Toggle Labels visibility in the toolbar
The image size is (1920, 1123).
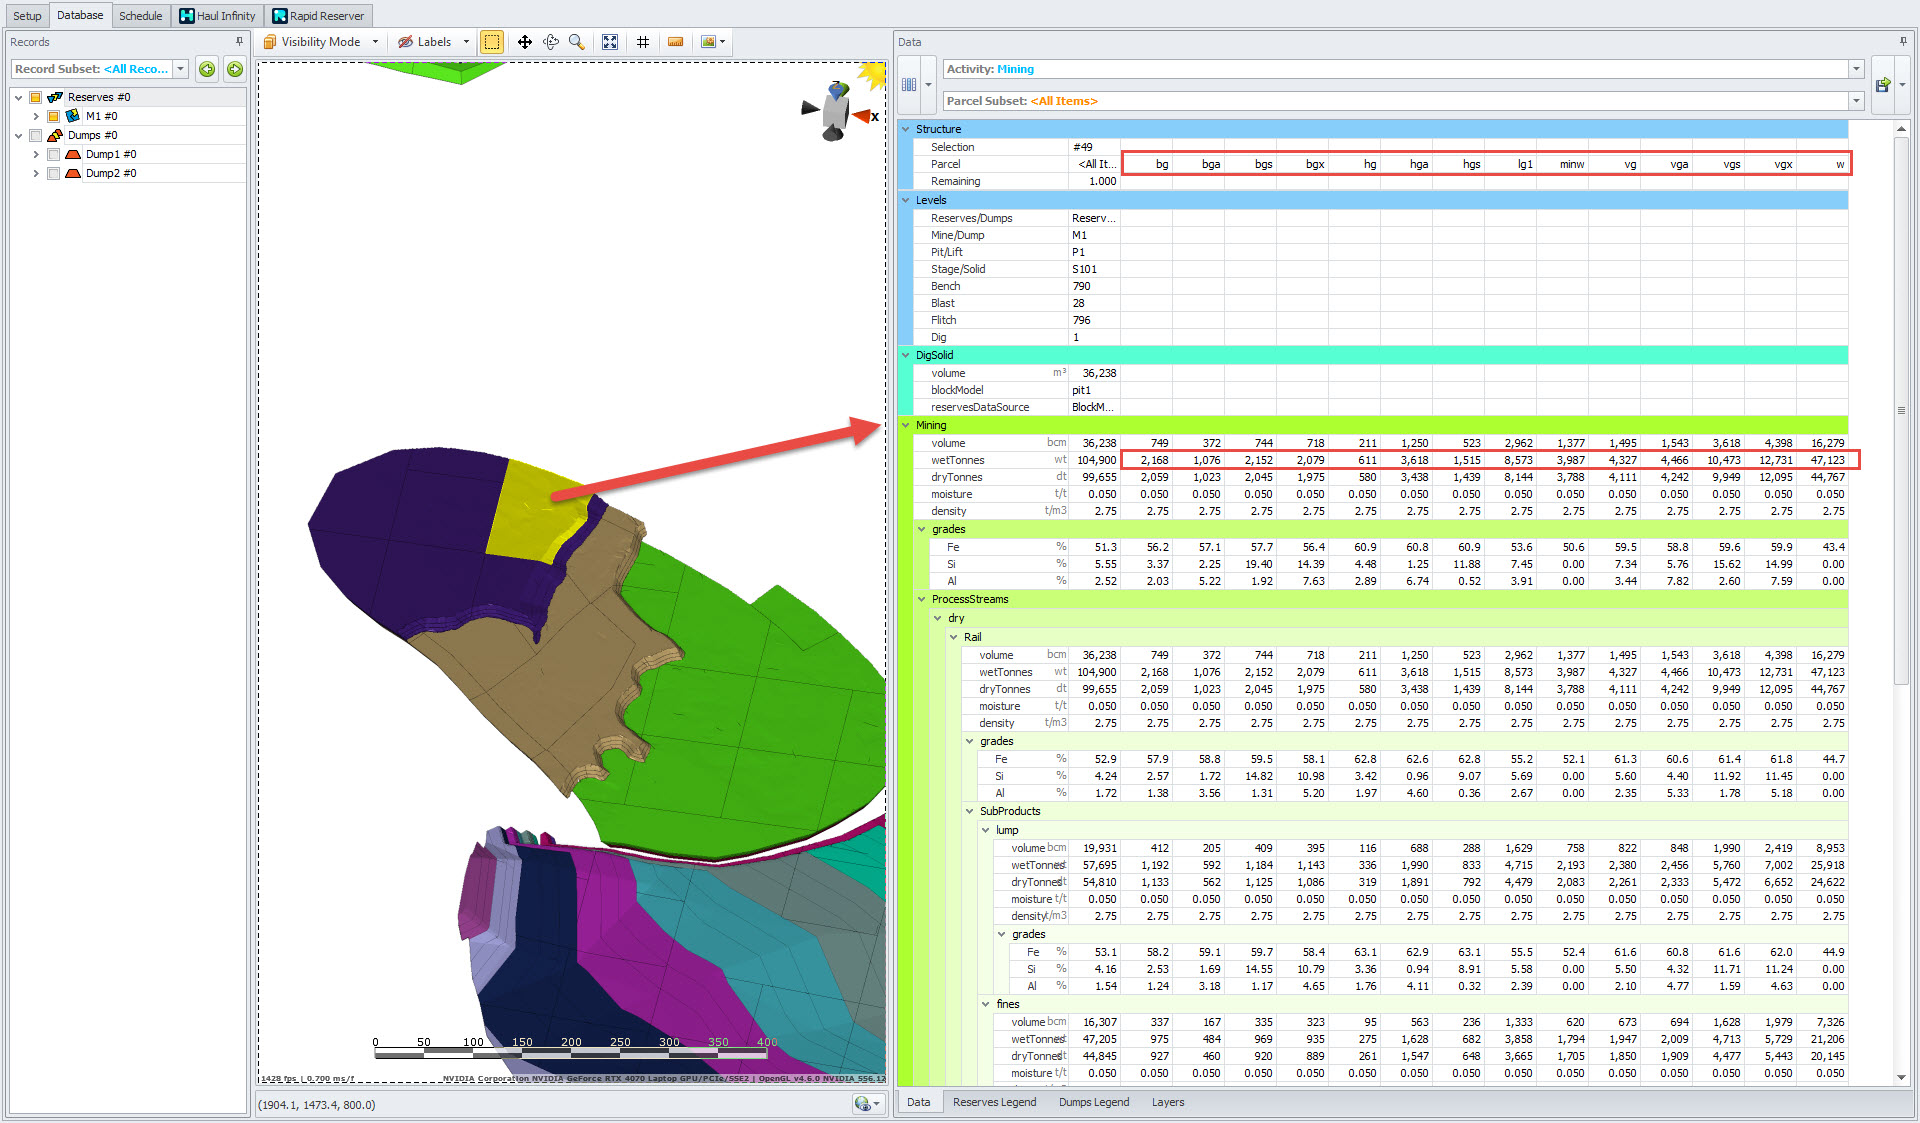point(430,41)
